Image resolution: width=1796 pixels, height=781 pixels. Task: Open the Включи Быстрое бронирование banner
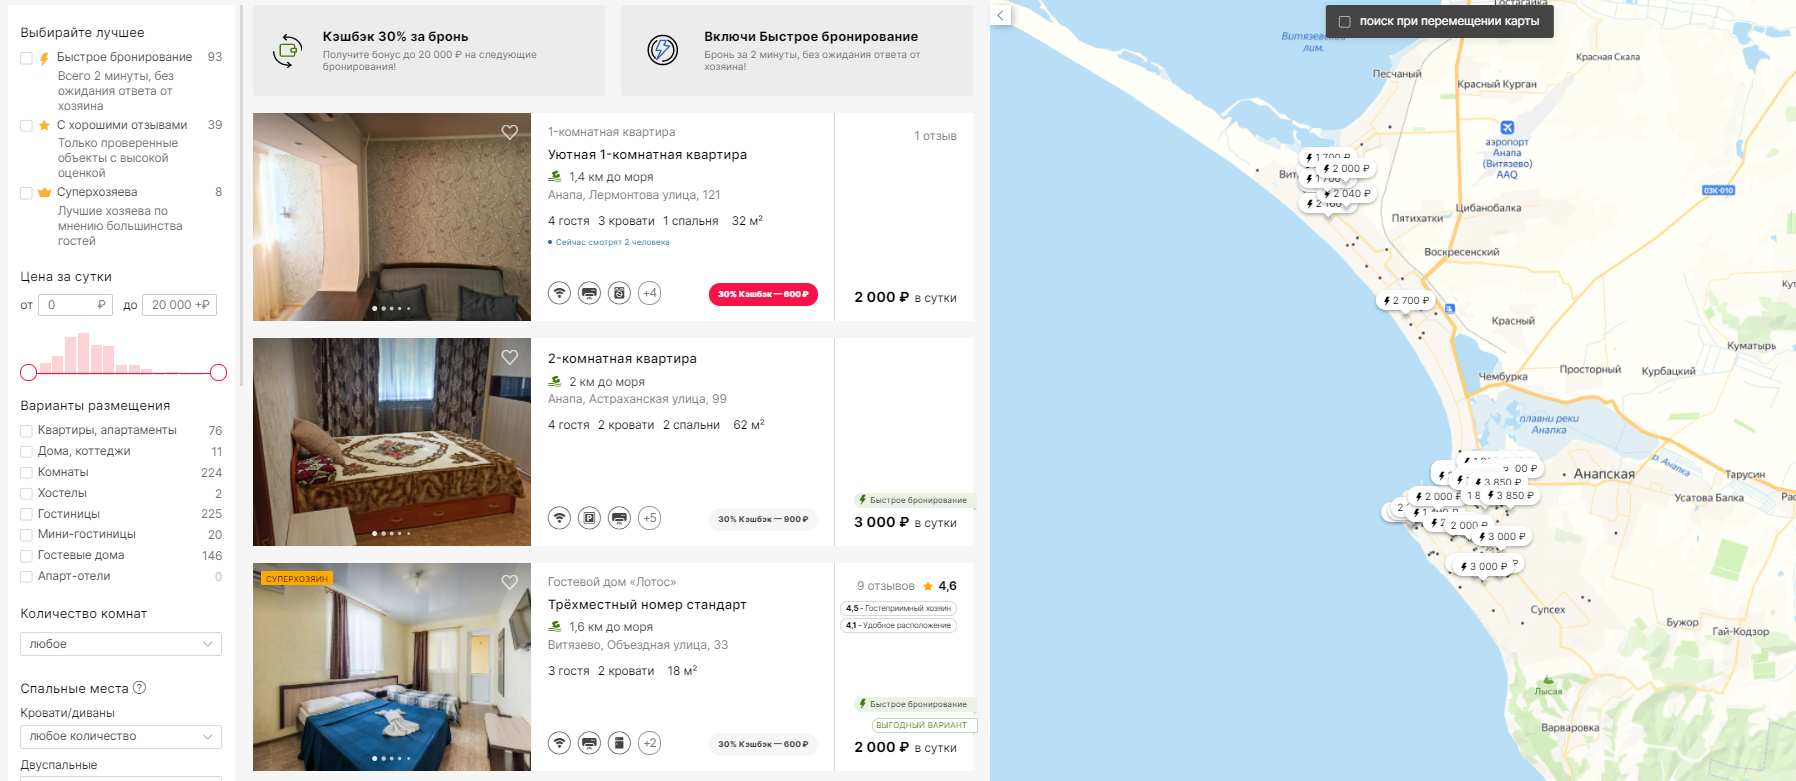tap(797, 50)
